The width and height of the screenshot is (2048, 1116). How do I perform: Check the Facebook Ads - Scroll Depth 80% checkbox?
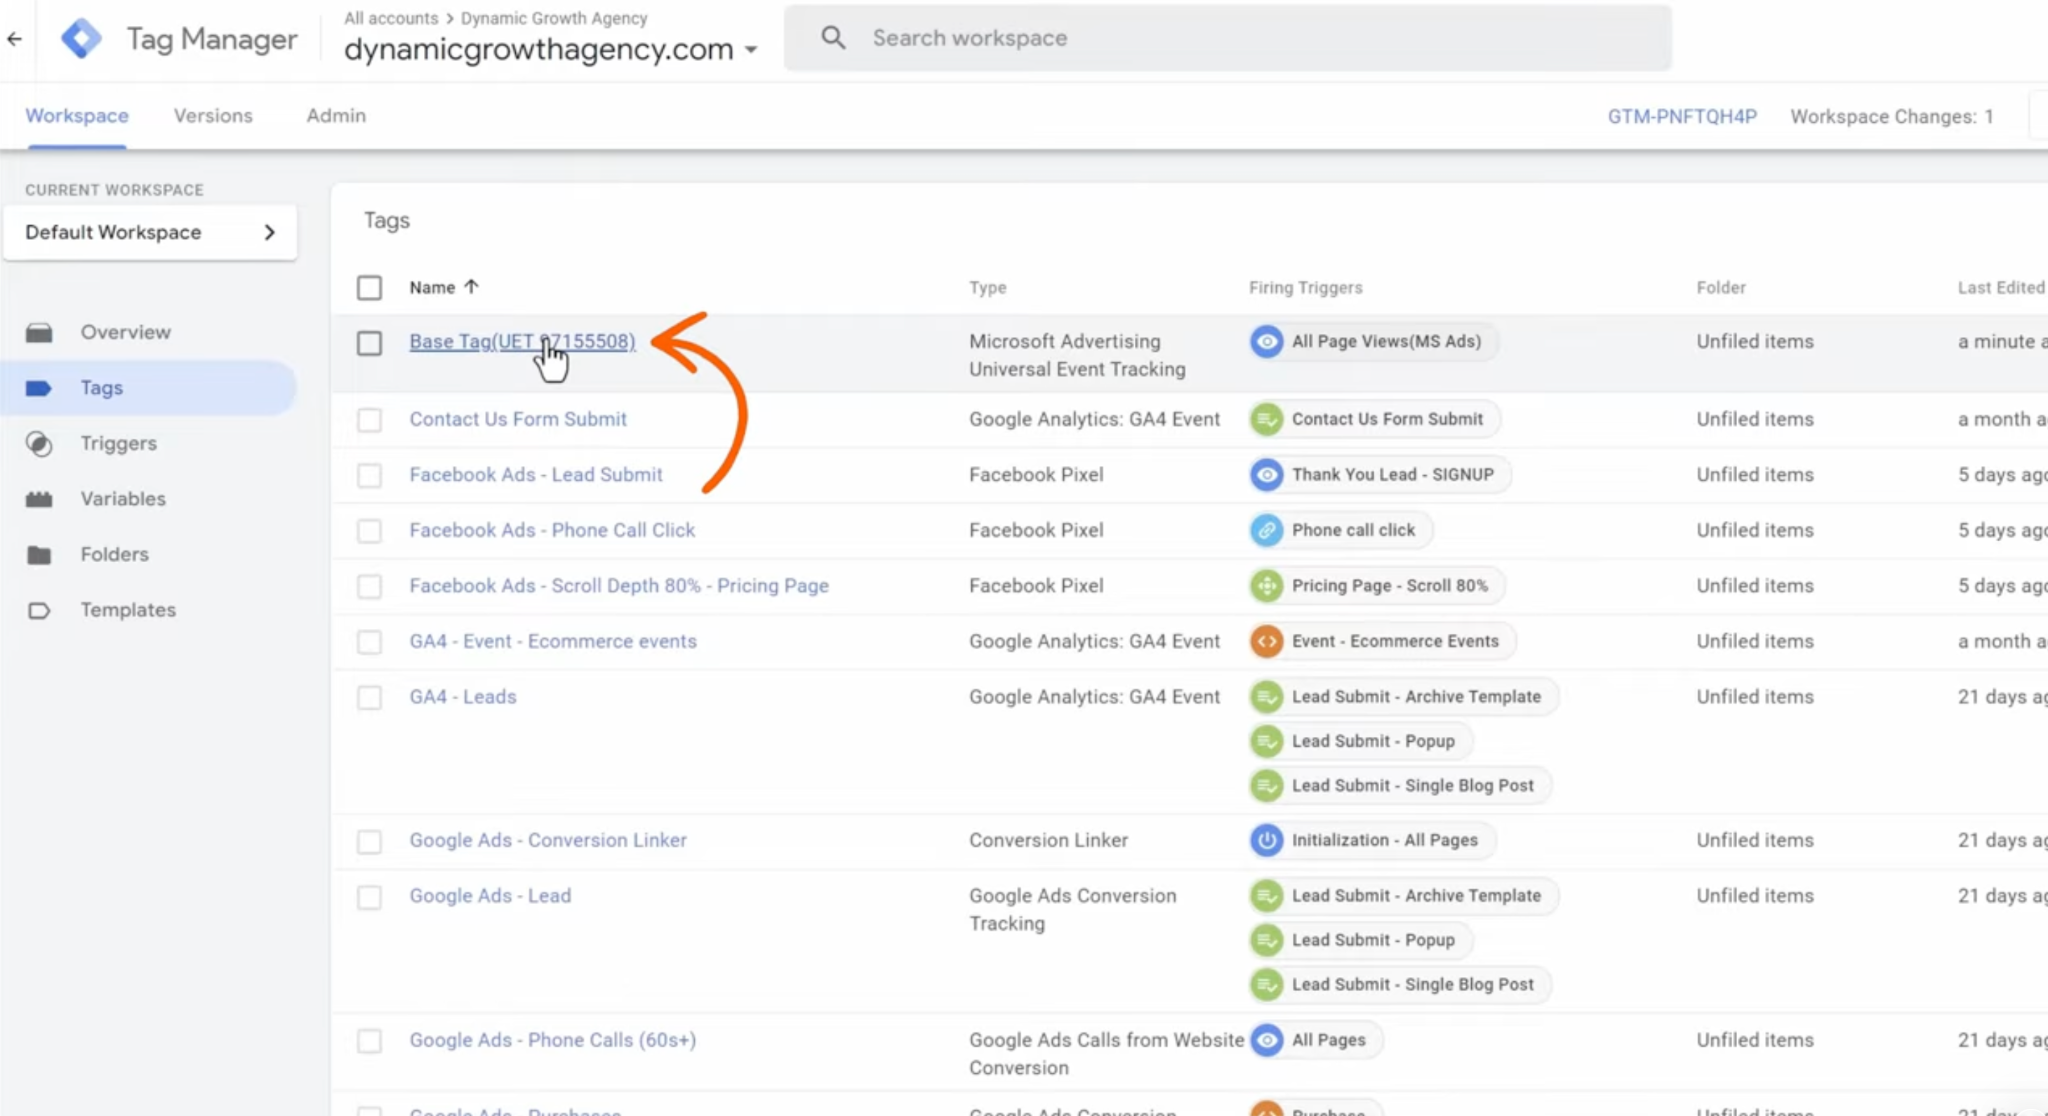[370, 586]
